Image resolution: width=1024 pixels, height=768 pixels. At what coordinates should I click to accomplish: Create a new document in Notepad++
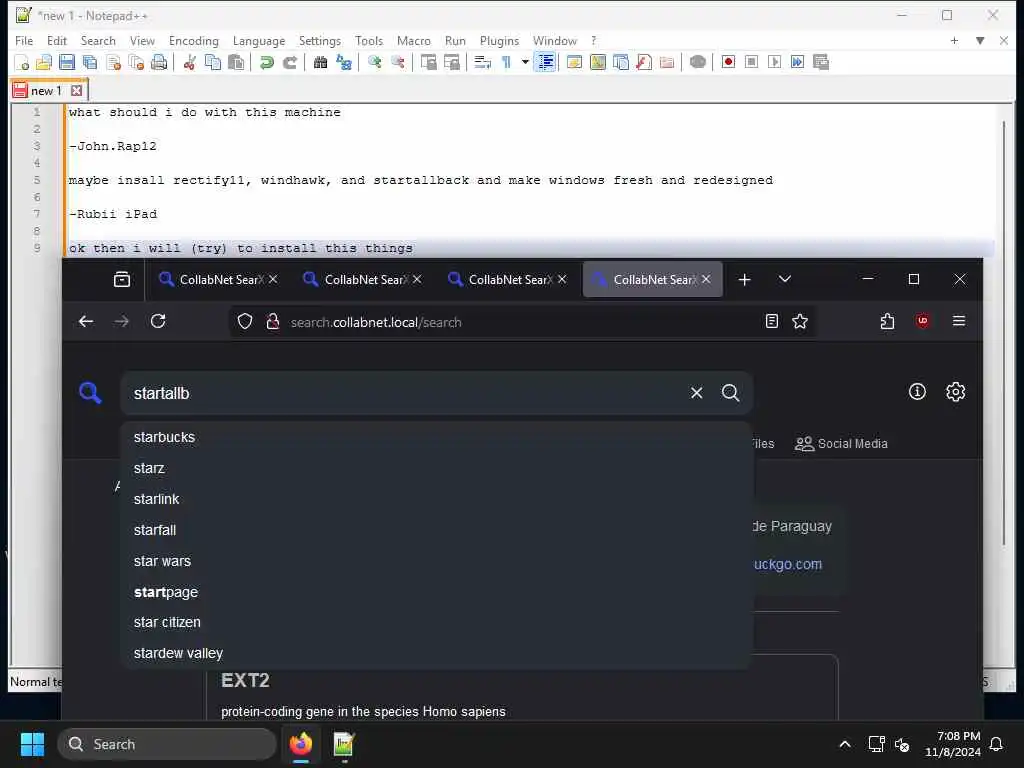(21, 63)
